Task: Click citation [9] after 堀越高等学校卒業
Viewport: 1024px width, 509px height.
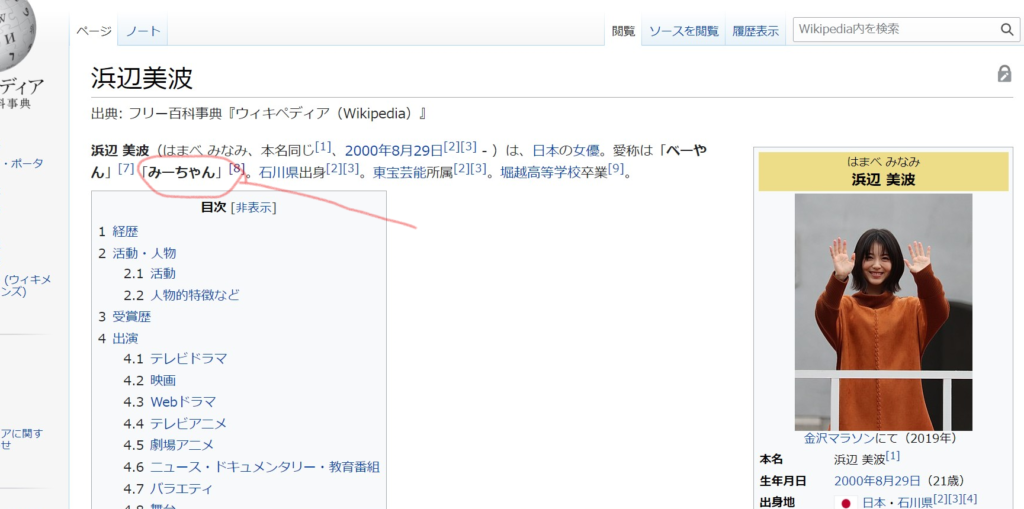Action: [x=617, y=169]
